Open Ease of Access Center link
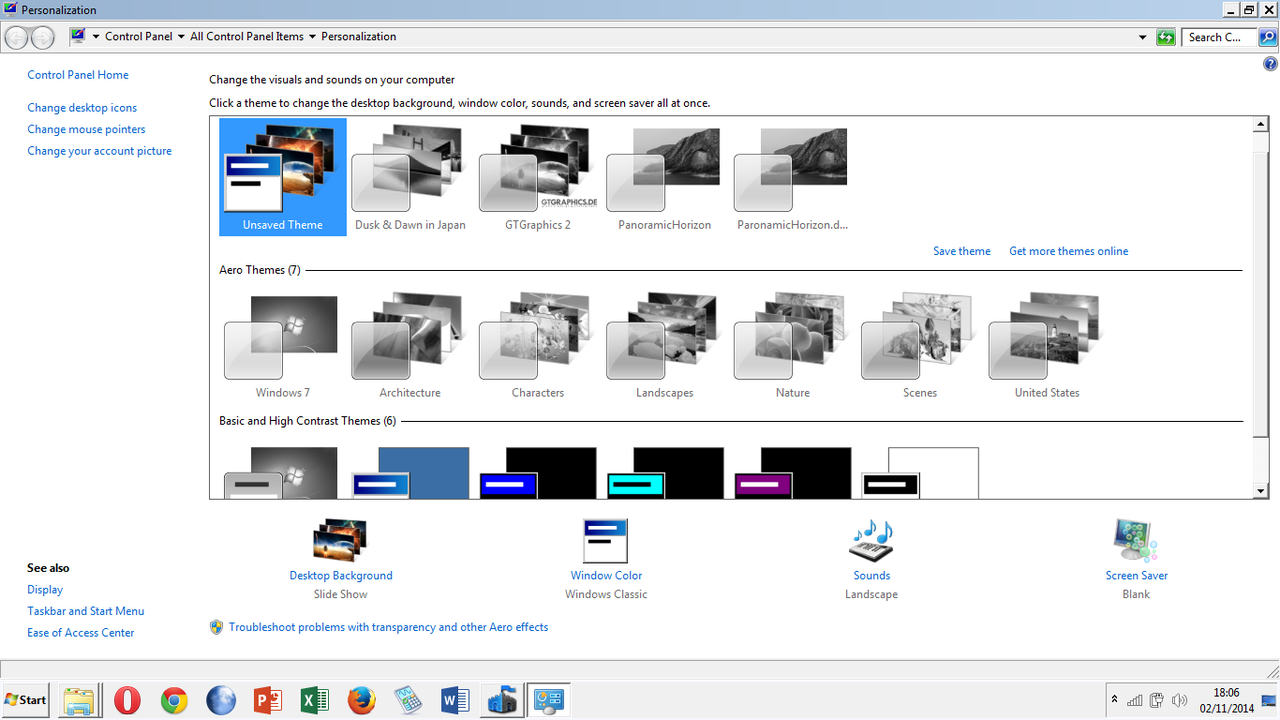Screen dimensions: 1280x720 [80, 633]
